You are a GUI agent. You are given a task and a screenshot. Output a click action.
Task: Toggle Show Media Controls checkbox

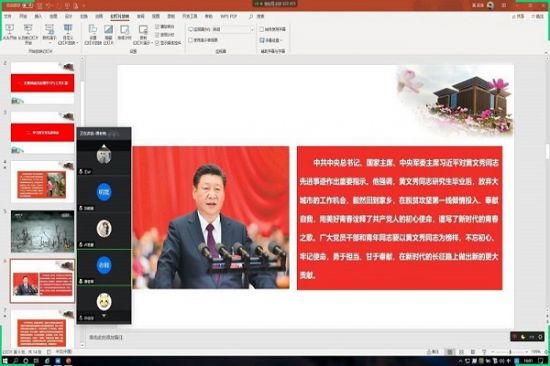coord(168,43)
